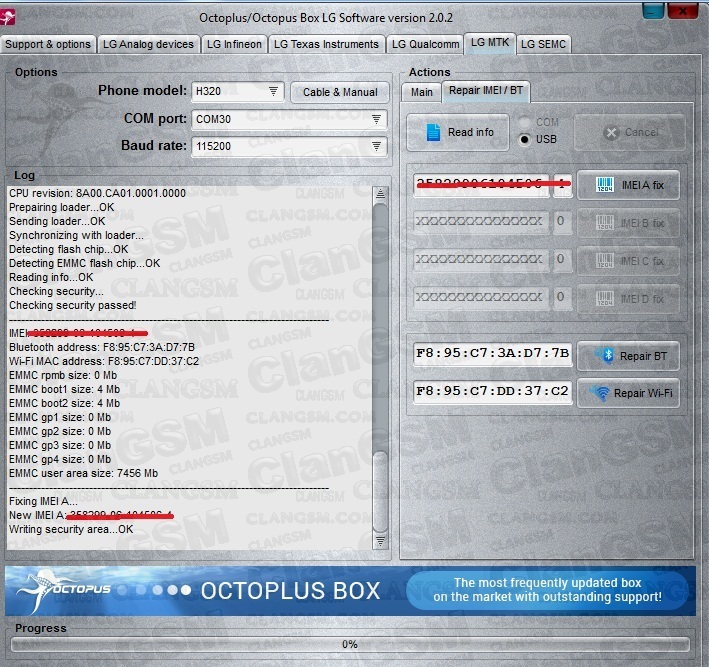709x667 pixels.
Task: Click the X icon on Cancel button
Action: tap(611, 132)
